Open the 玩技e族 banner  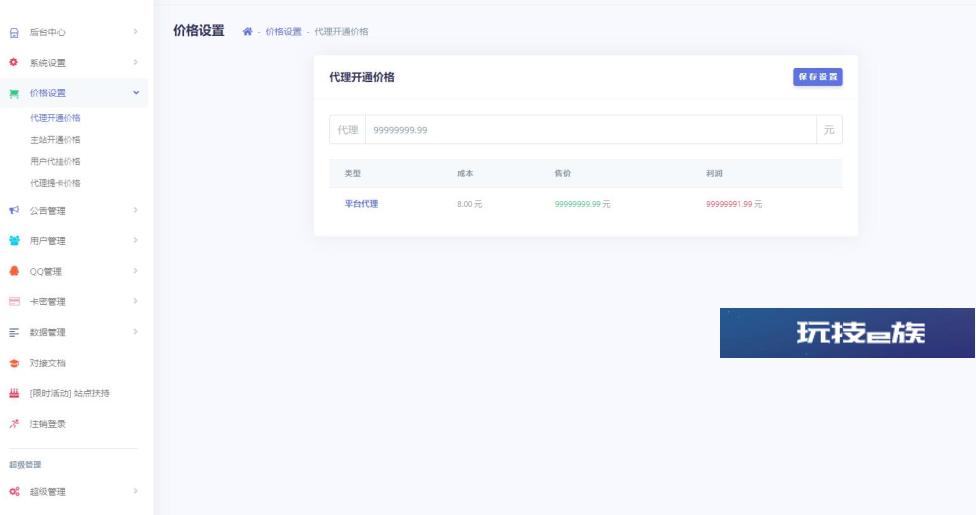tap(847, 333)
